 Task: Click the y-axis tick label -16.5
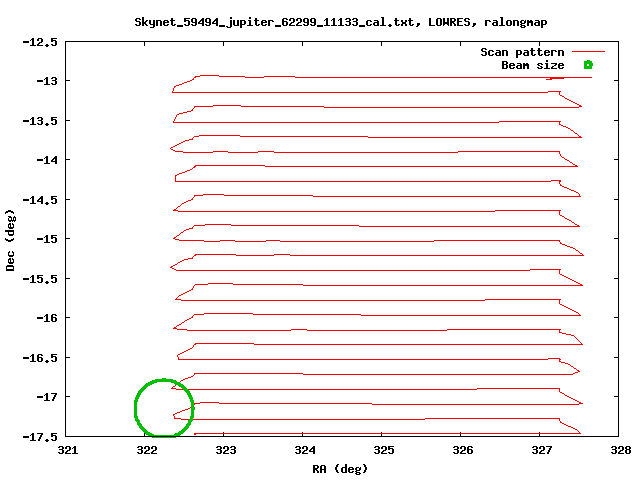click(40, 358)
